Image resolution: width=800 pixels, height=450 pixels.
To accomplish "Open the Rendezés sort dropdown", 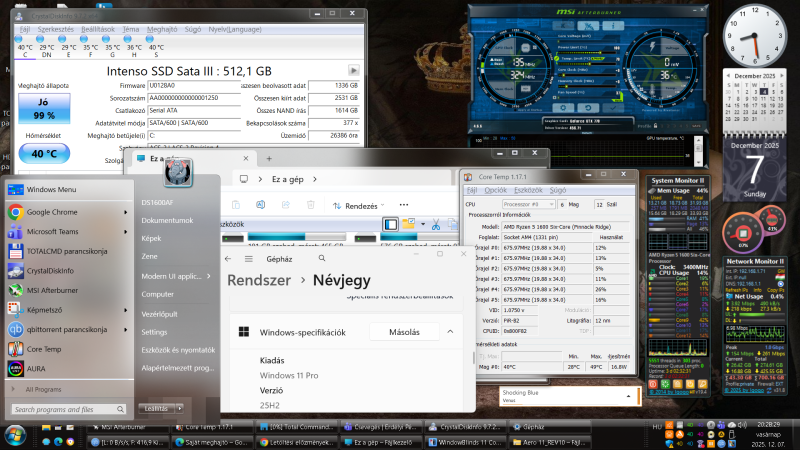I will click(x=359, y=206).
